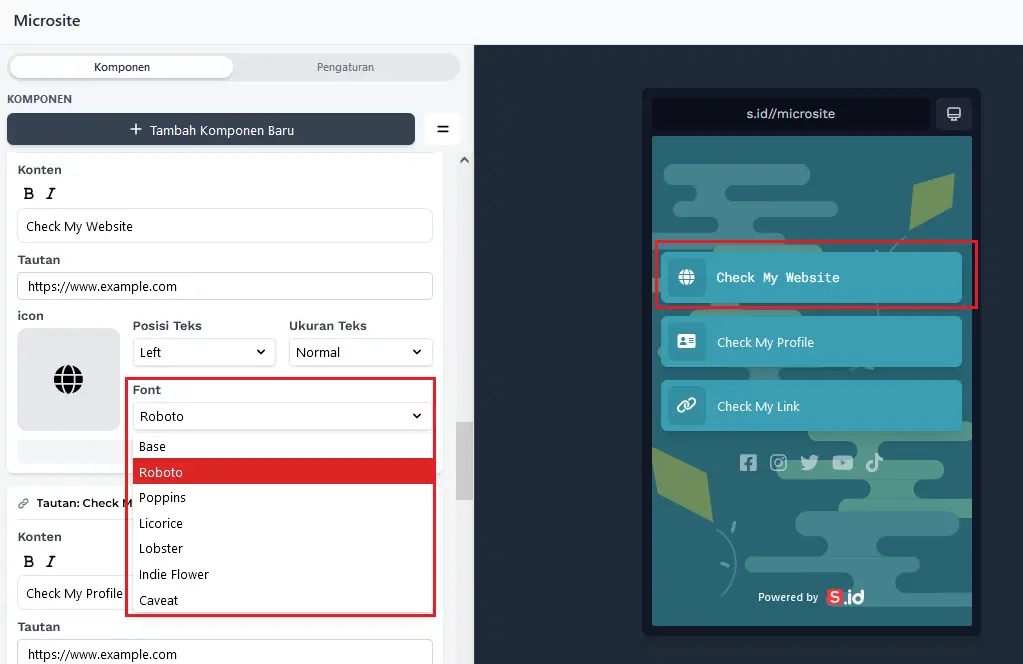
Task: Collapse the Font dropdown showing Roboto
Action: point(282,416)
